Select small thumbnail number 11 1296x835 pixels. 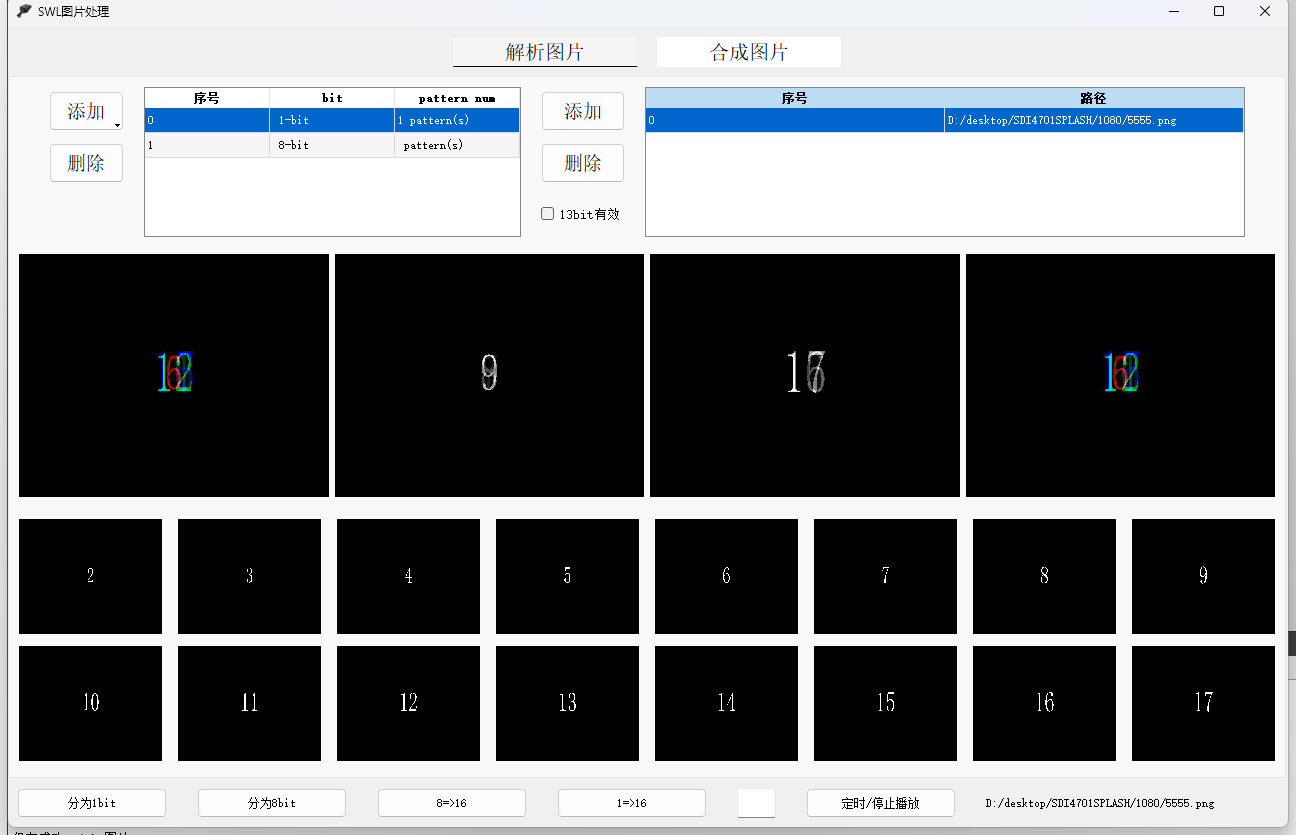[x=249, y=703]
